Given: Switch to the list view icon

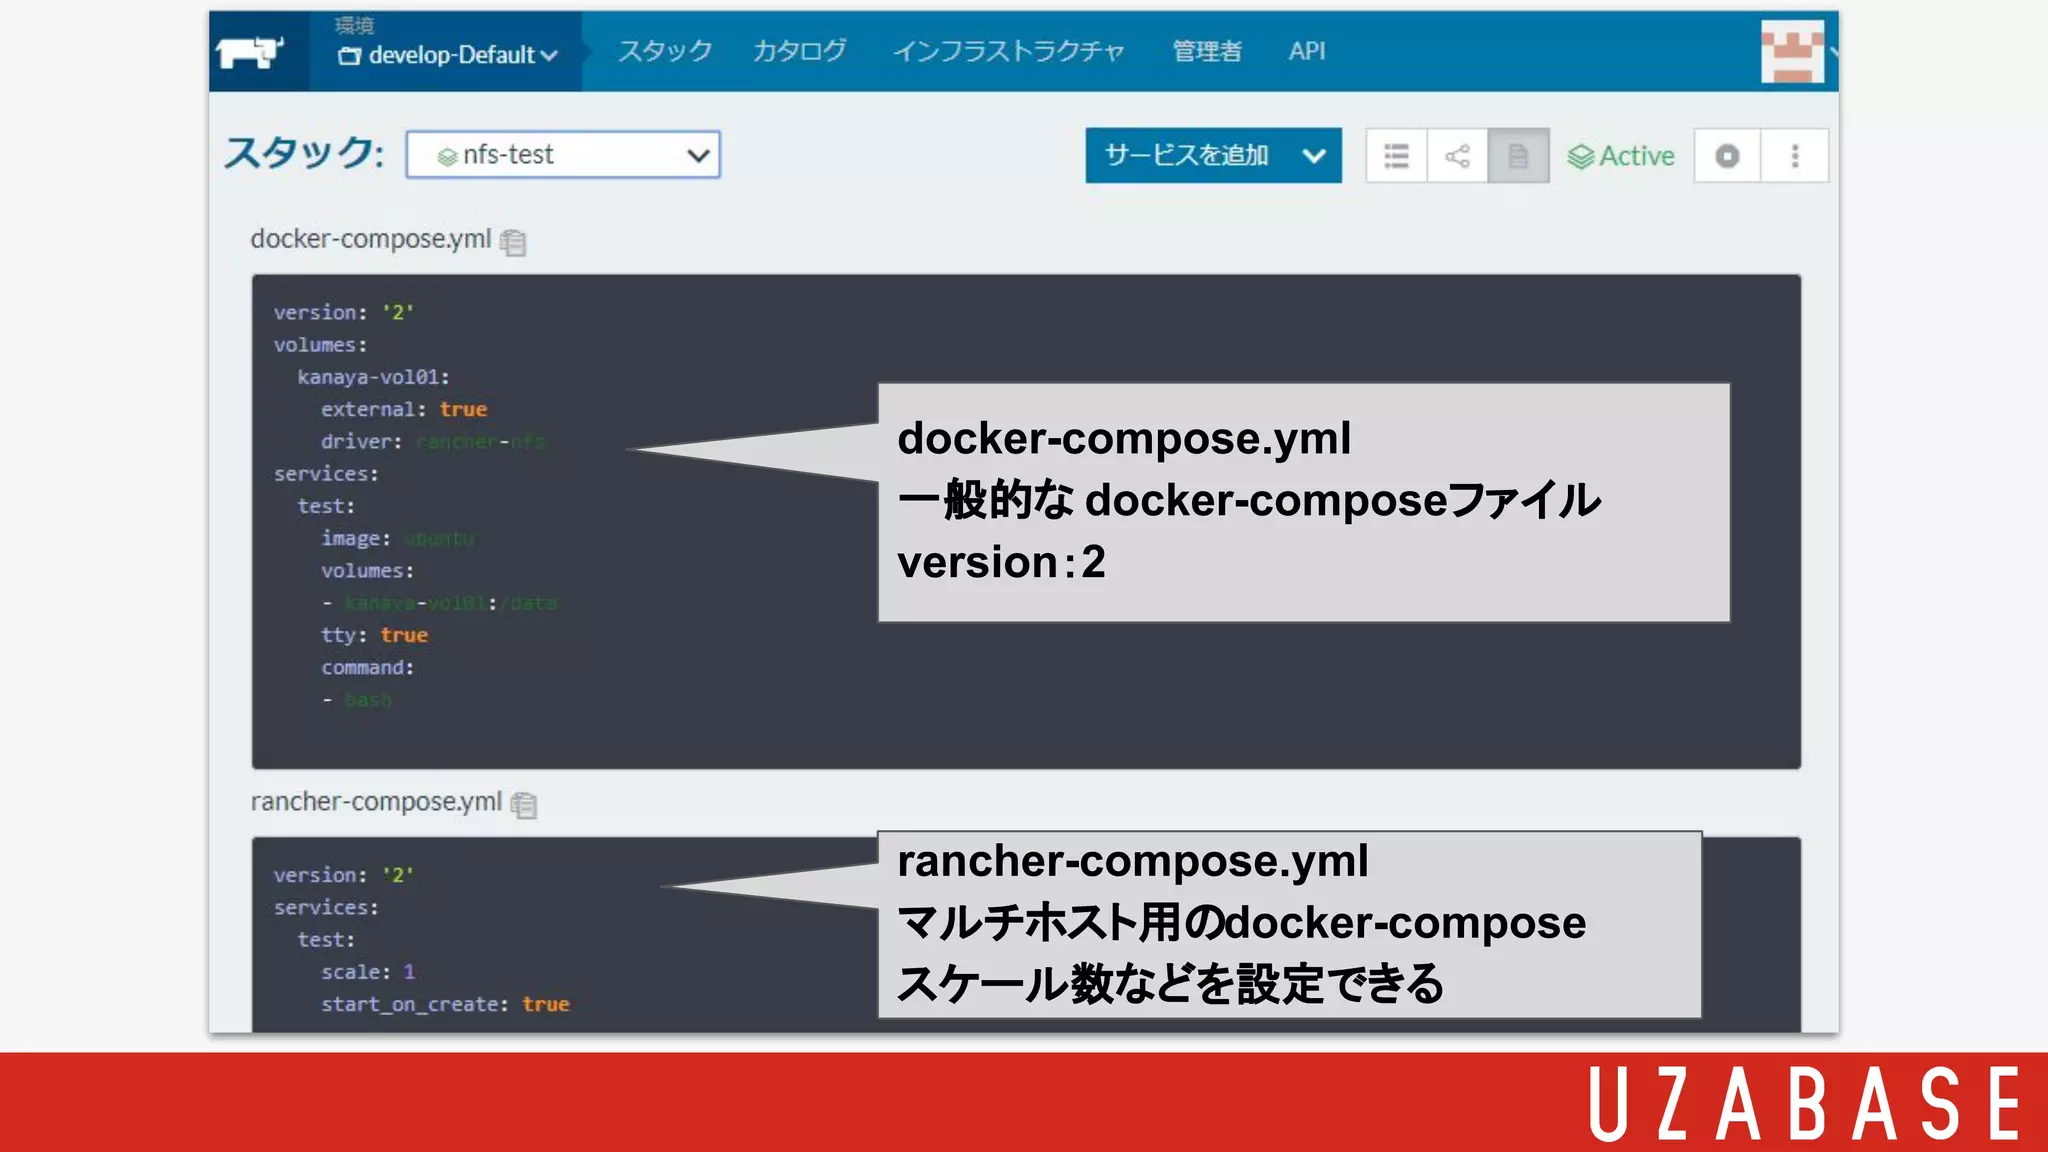Looking at the screenshot, I should point(1396,156).
